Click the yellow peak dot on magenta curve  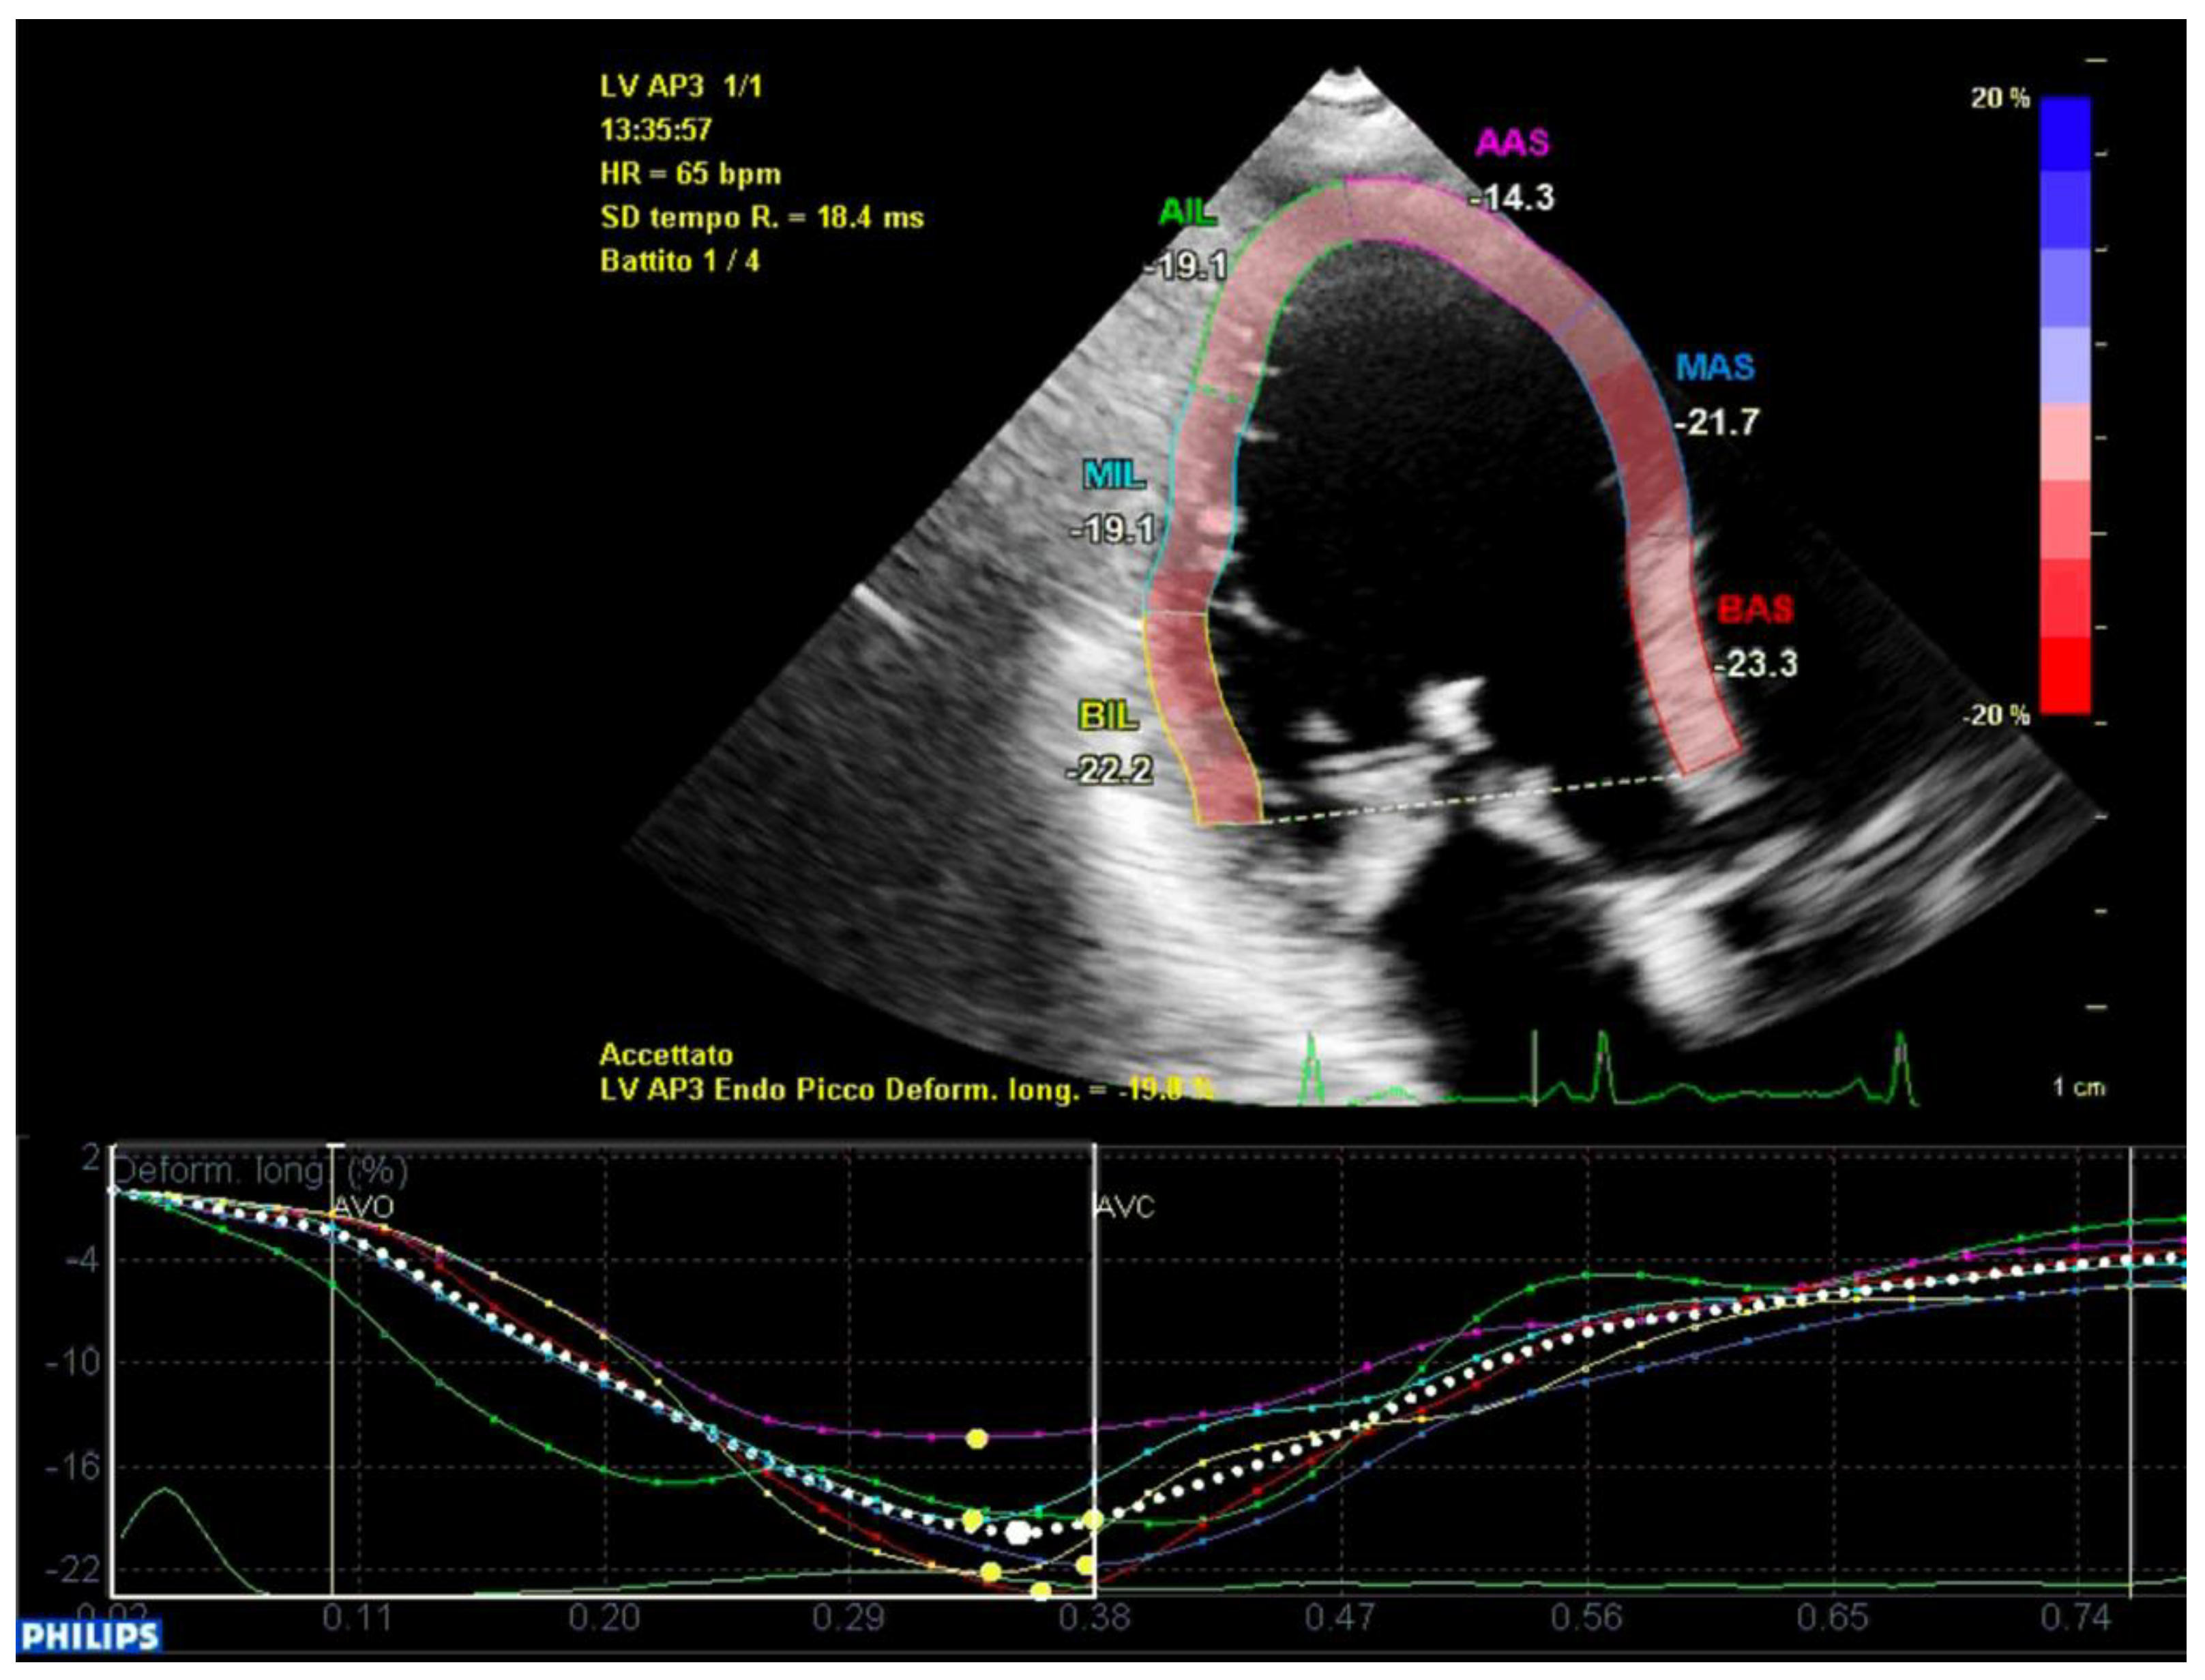pos(977,1439)
